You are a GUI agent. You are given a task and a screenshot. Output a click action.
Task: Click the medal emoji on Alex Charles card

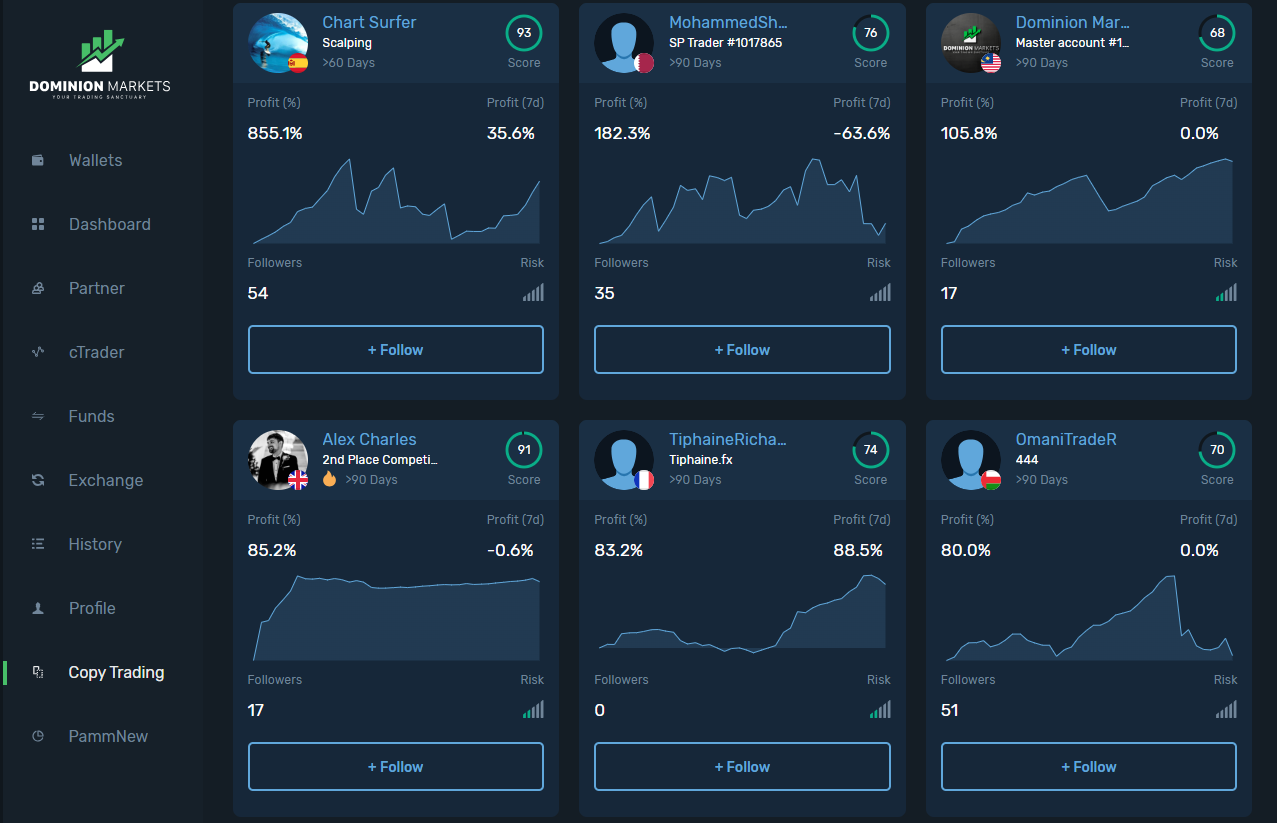pos(330,479)
